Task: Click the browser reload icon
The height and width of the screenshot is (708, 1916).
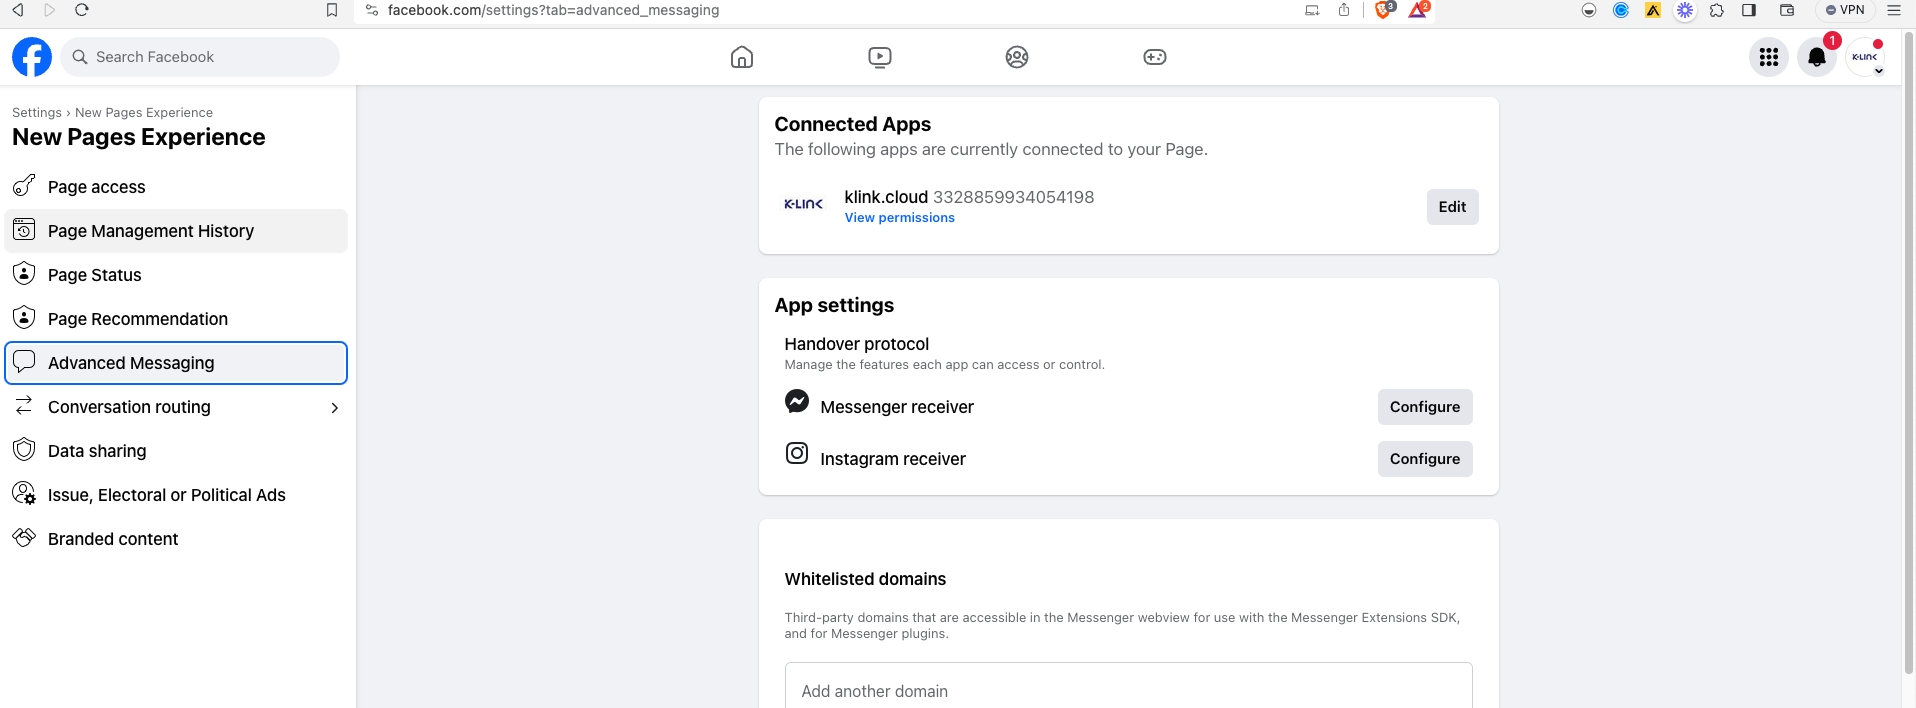Action: (82, 10)
